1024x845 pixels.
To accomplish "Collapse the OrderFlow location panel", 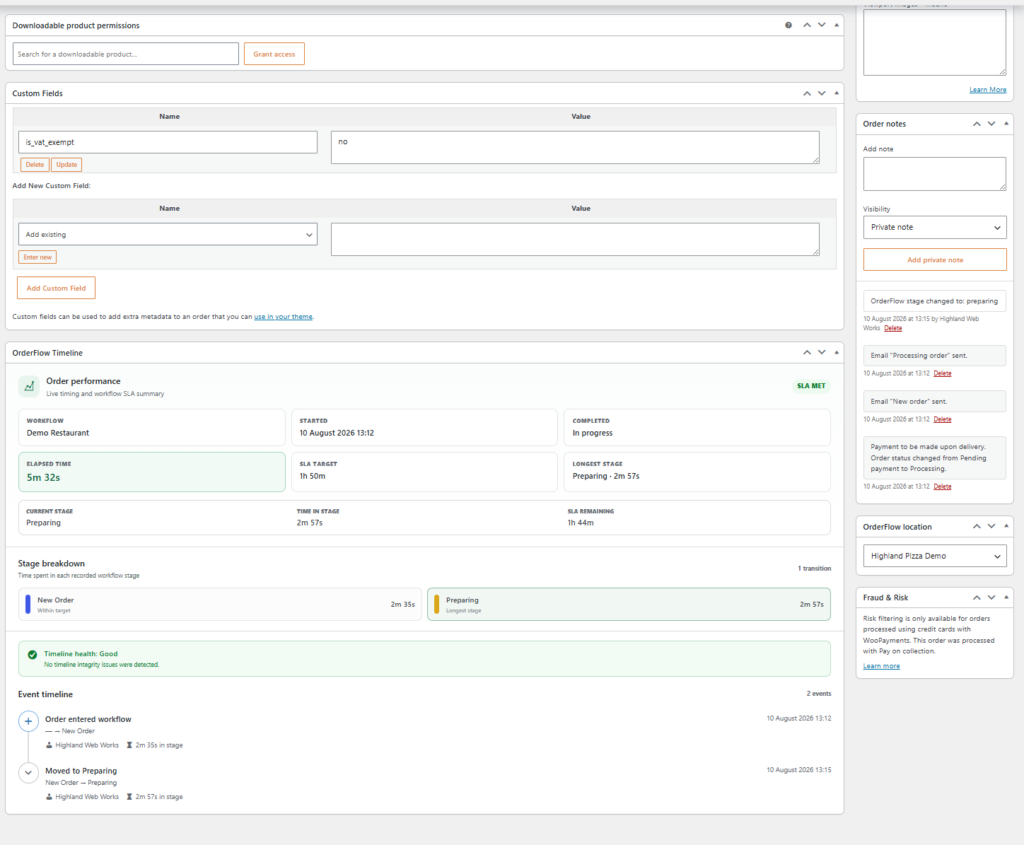I will [1006, 526].
